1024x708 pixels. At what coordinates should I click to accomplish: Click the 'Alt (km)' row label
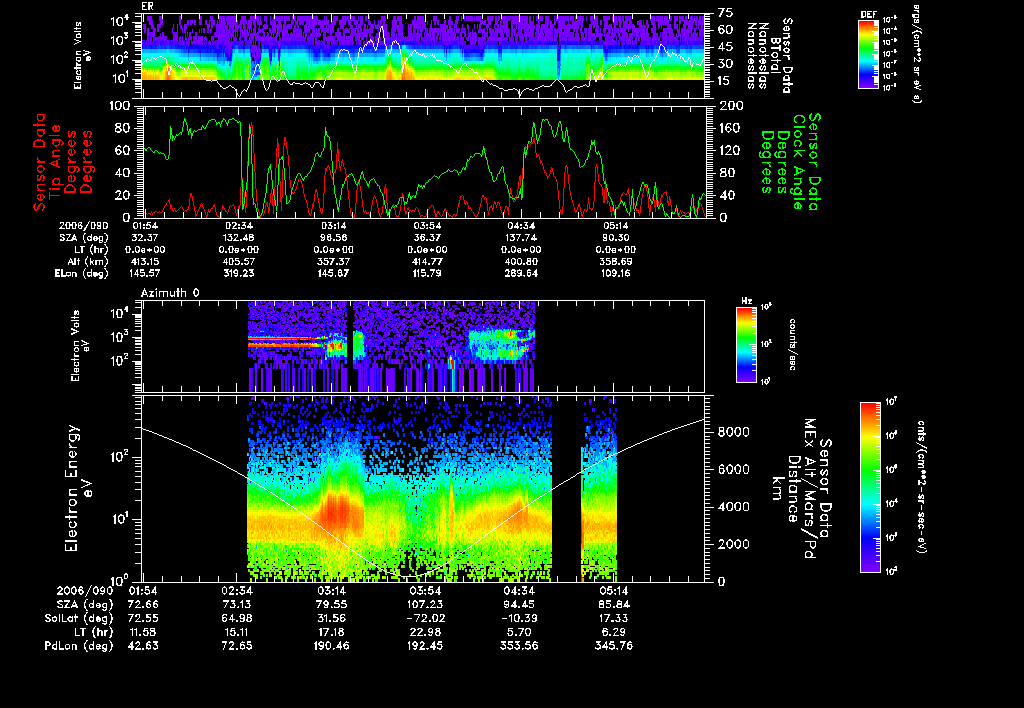click(86, 261)
